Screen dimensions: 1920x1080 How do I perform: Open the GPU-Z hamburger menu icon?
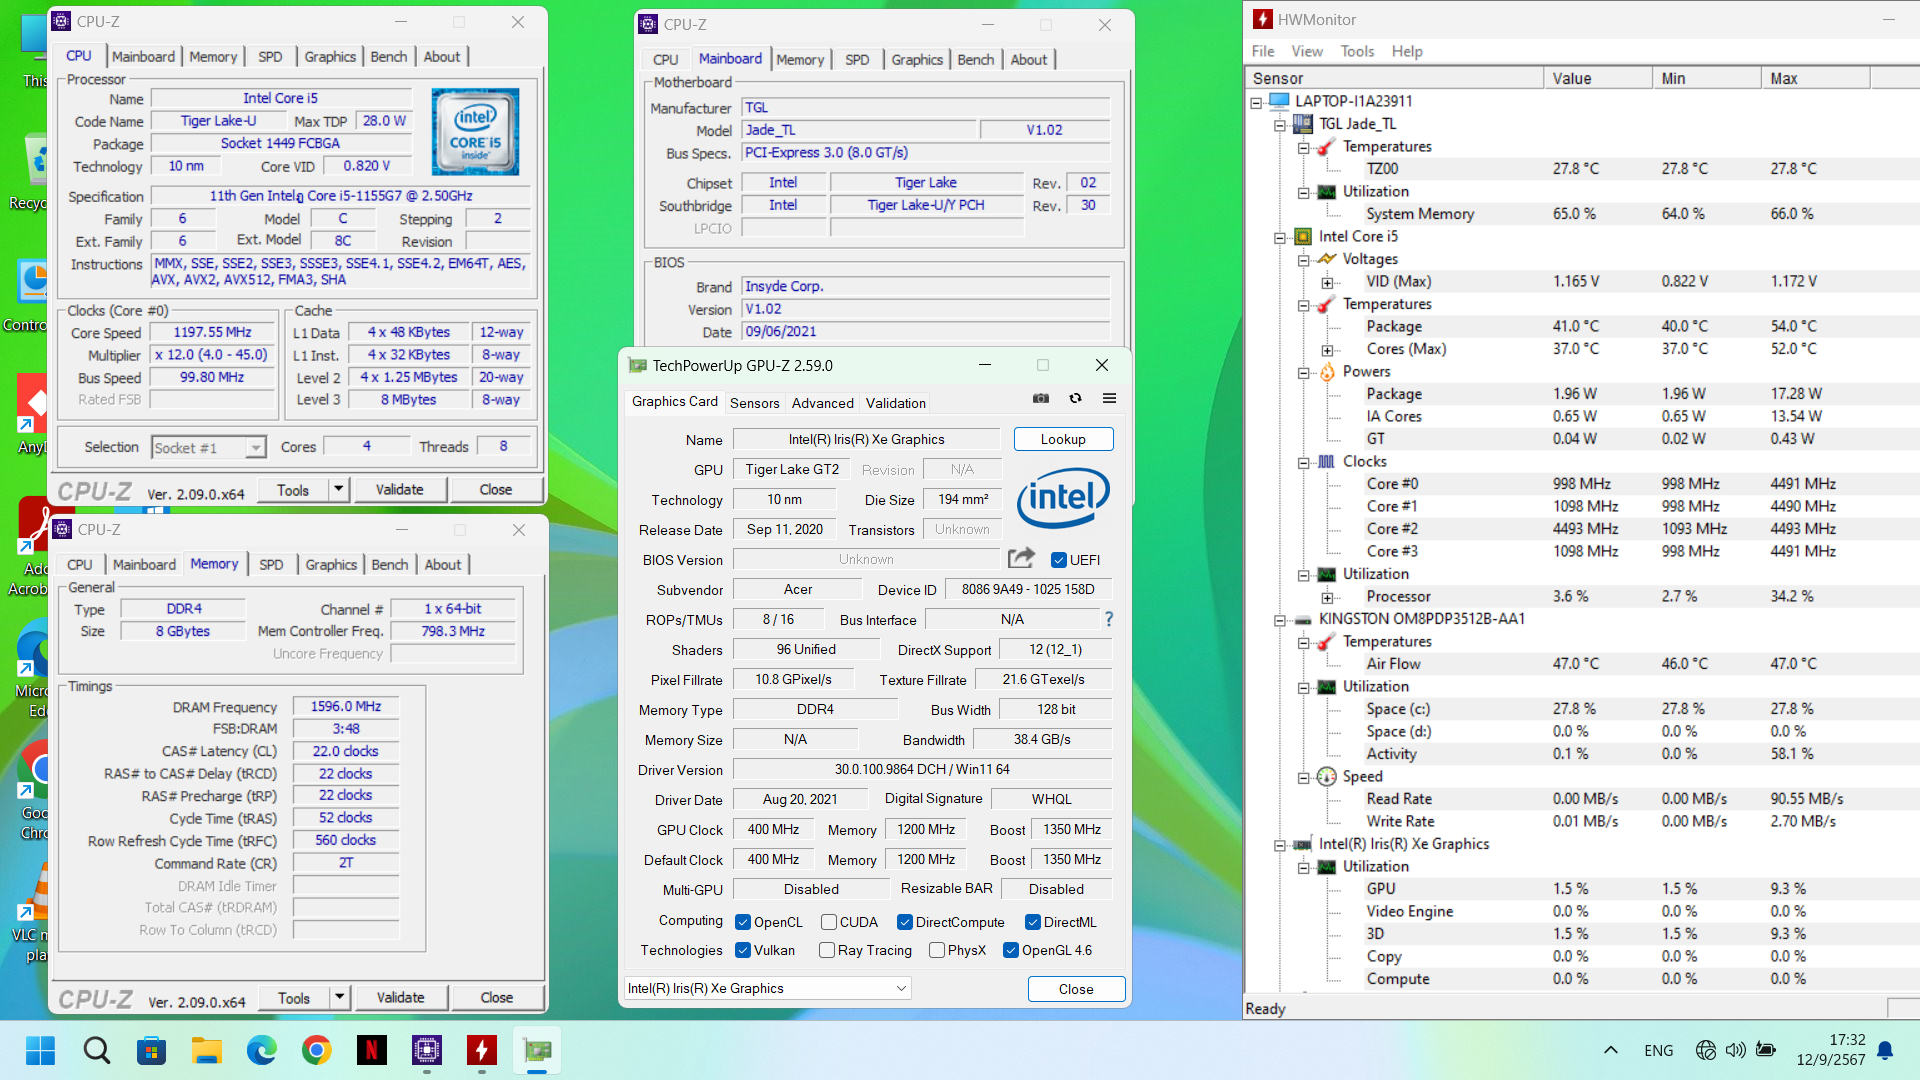click(1109, 398)
